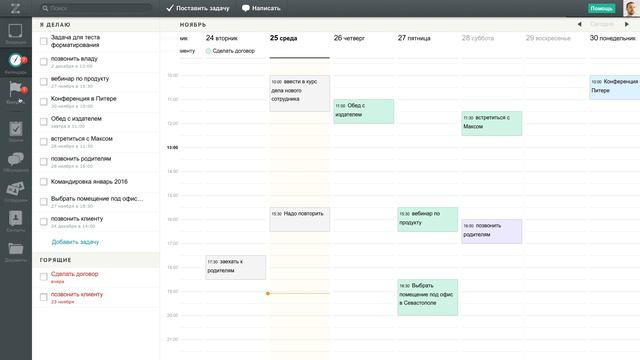Screen dimensions: 640x360
Task: Check the 'позвонить владу' task
Action: point(44,62)
